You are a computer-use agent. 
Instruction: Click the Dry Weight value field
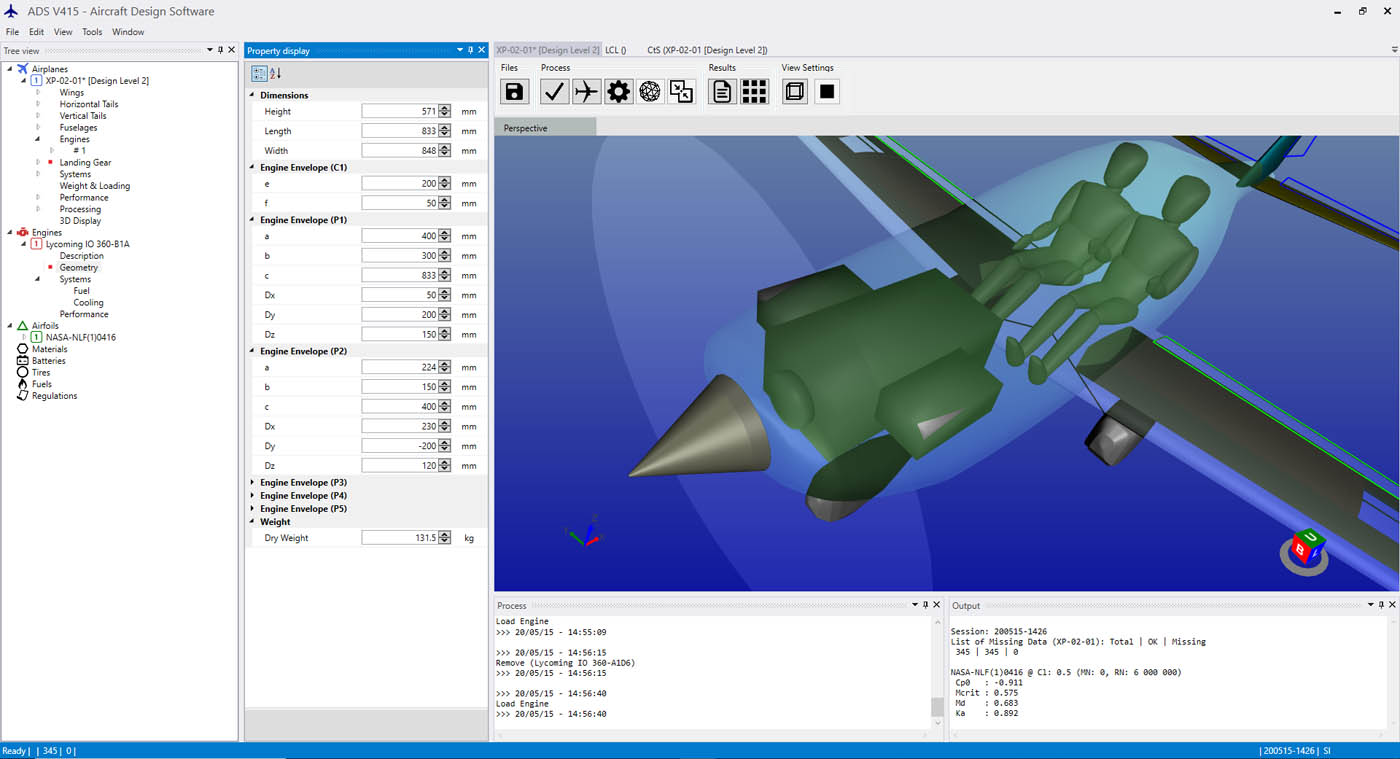point(400,538)
